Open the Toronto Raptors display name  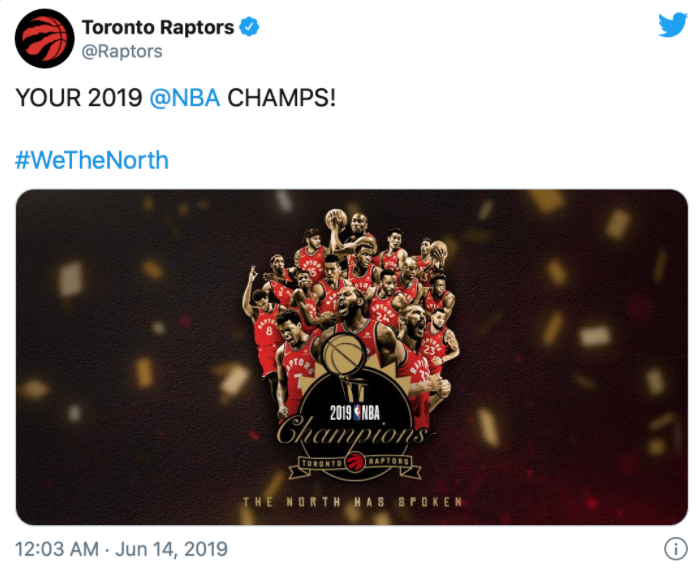(158, 27)
